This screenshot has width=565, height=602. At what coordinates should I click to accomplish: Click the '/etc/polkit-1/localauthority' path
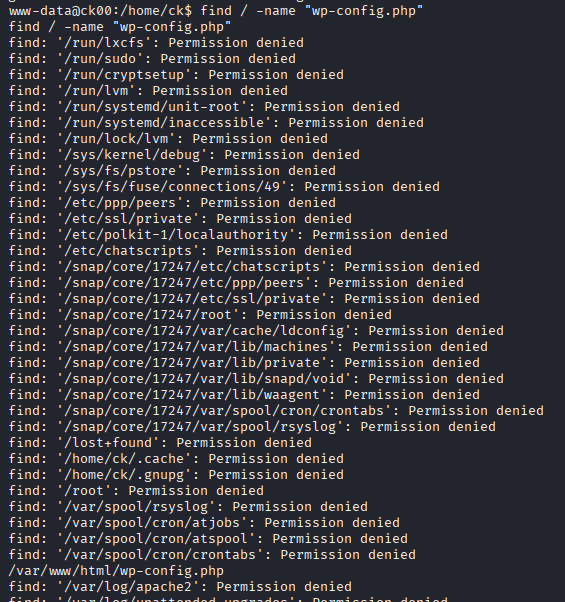click(x=176, y=235)
